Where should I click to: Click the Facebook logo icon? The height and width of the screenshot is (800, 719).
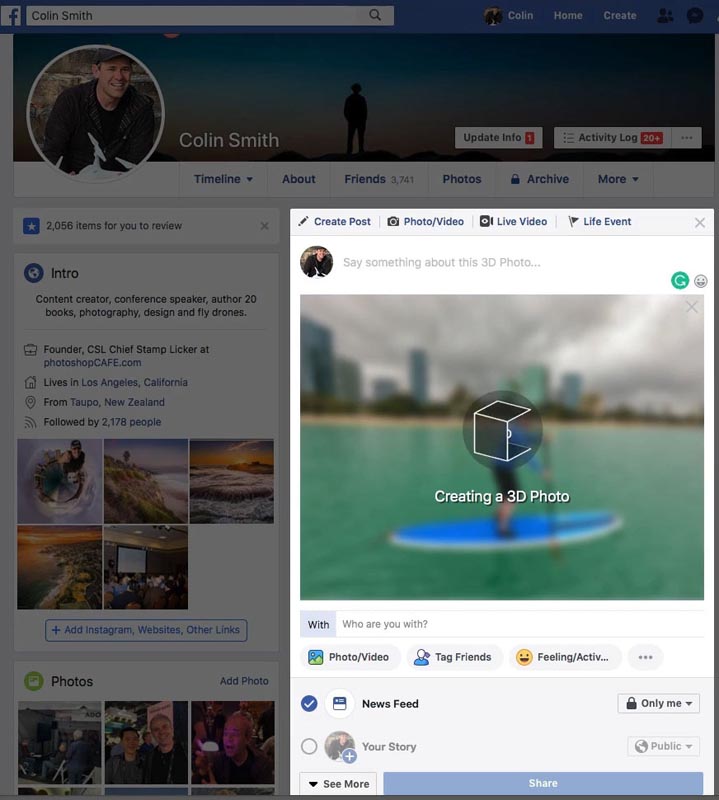click(x=11, y=16)
